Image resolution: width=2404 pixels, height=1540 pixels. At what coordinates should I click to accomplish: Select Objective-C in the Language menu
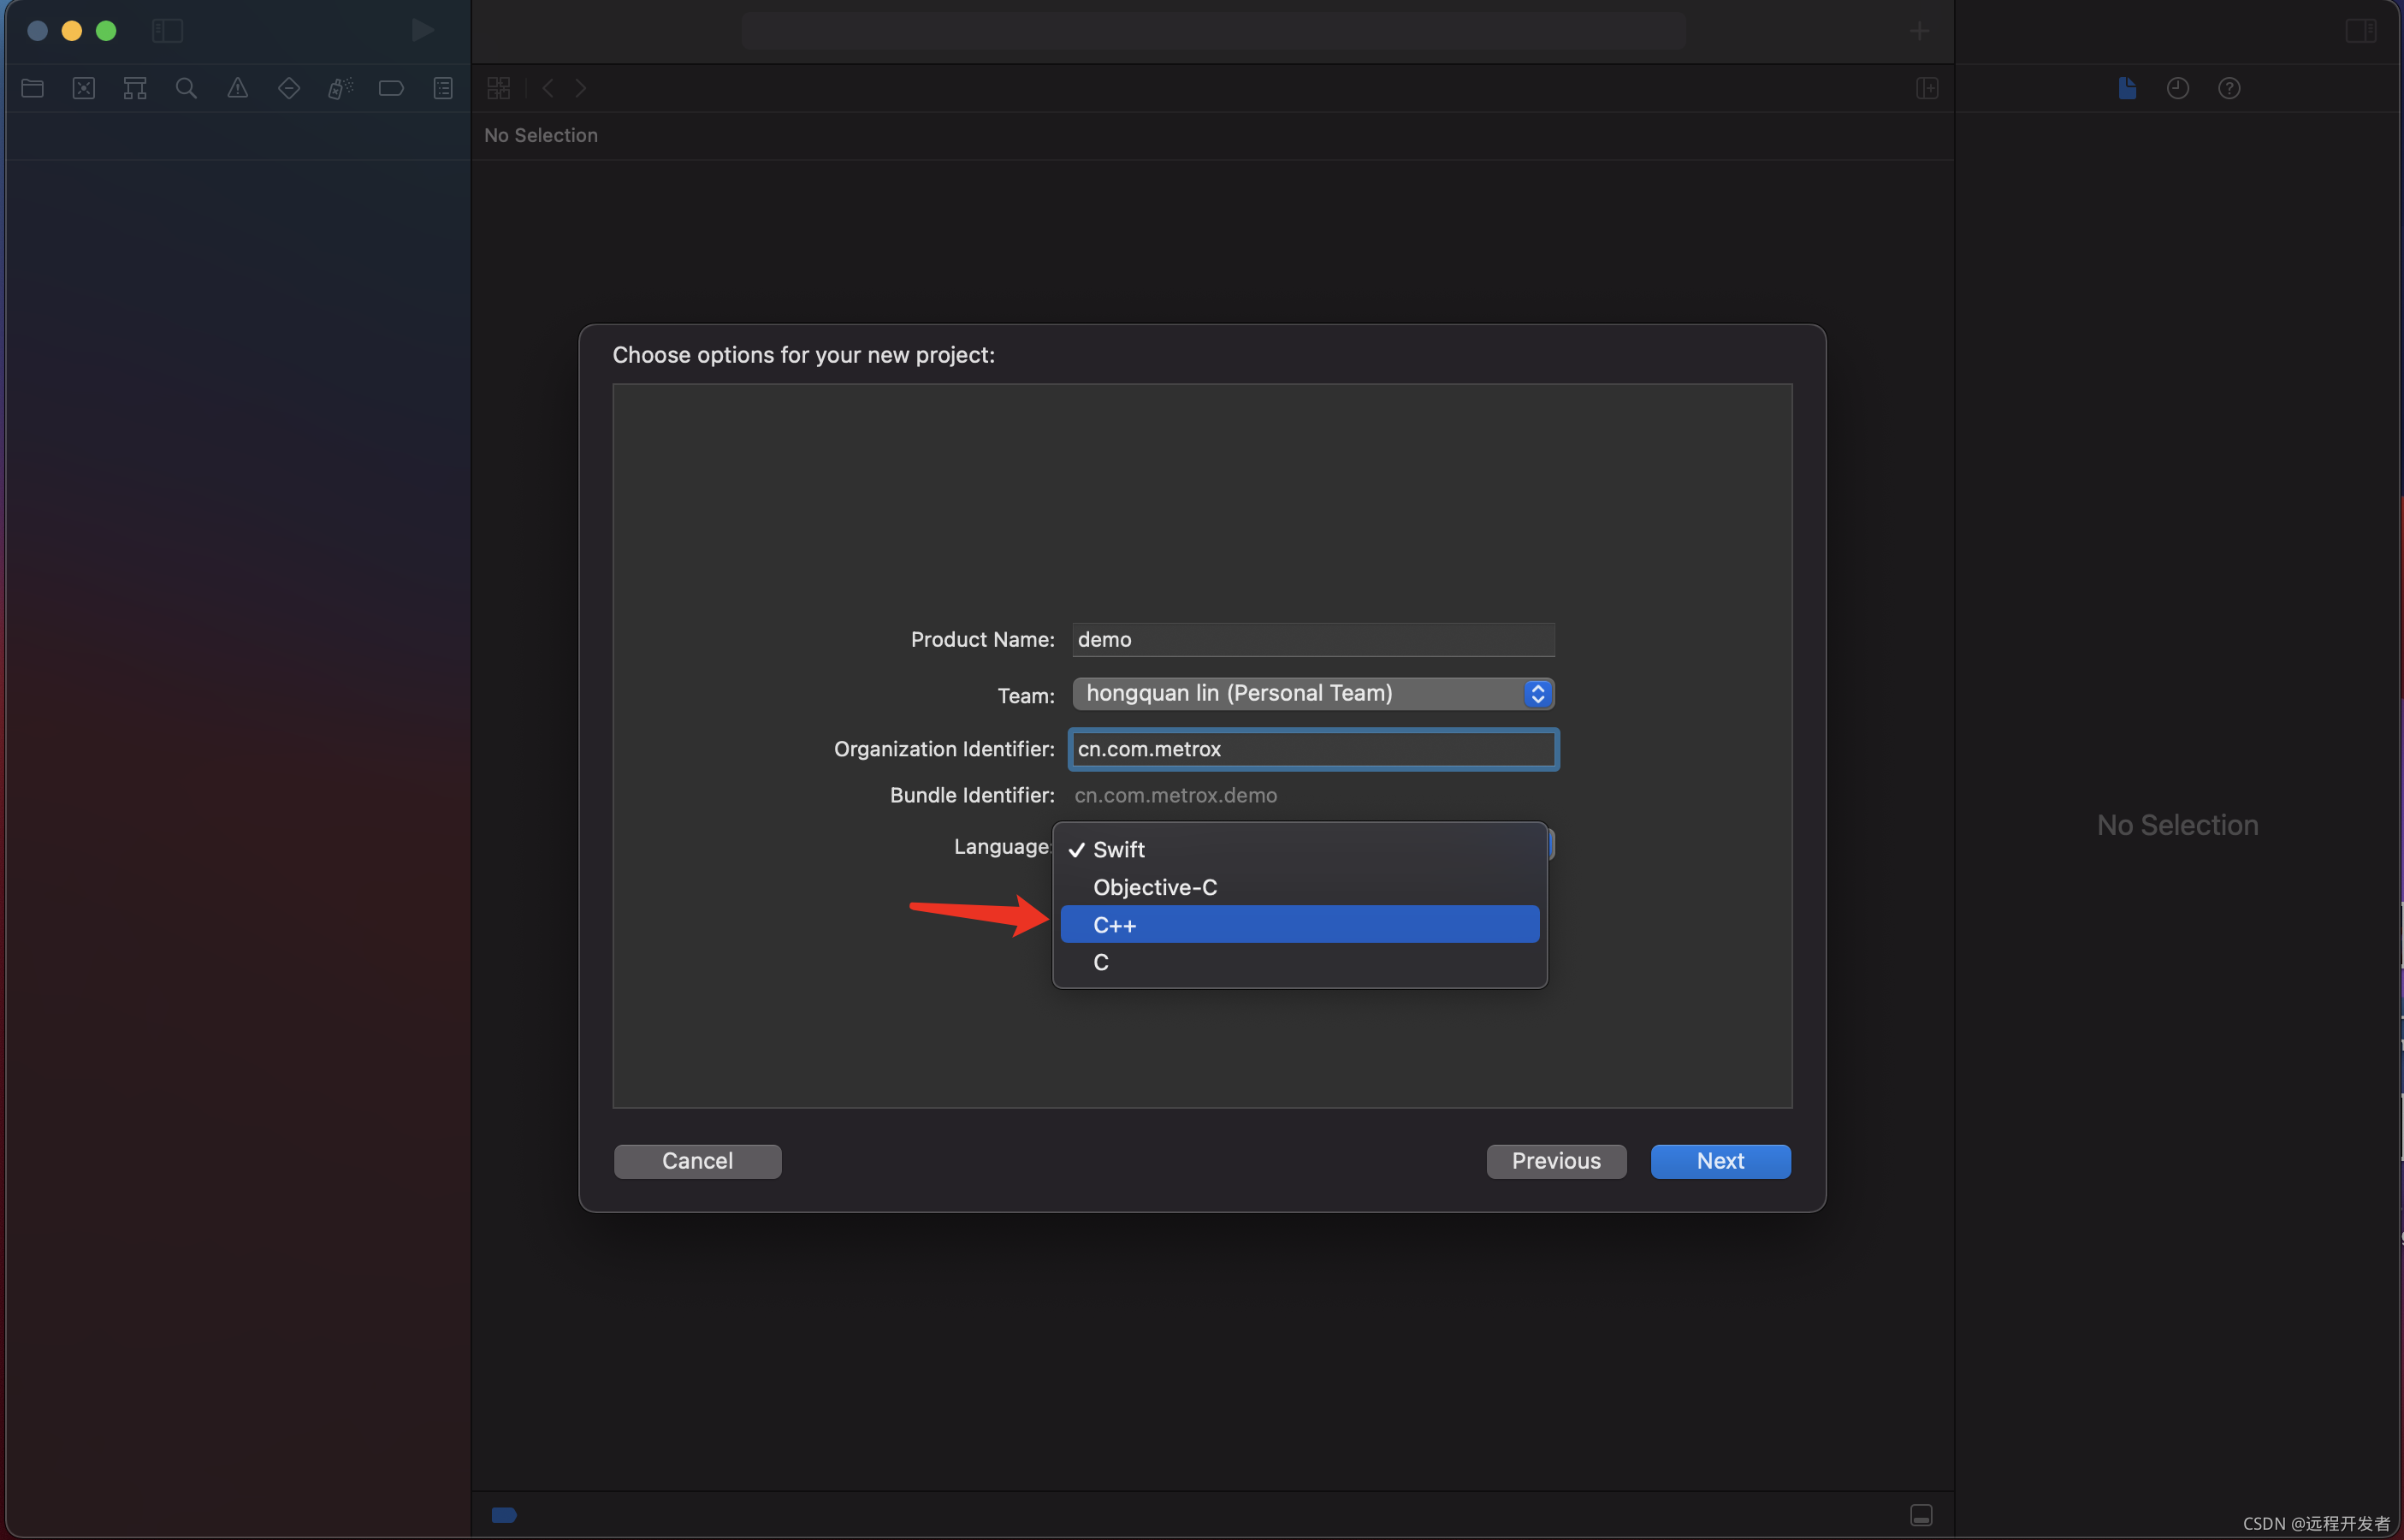click(1299, 887)
